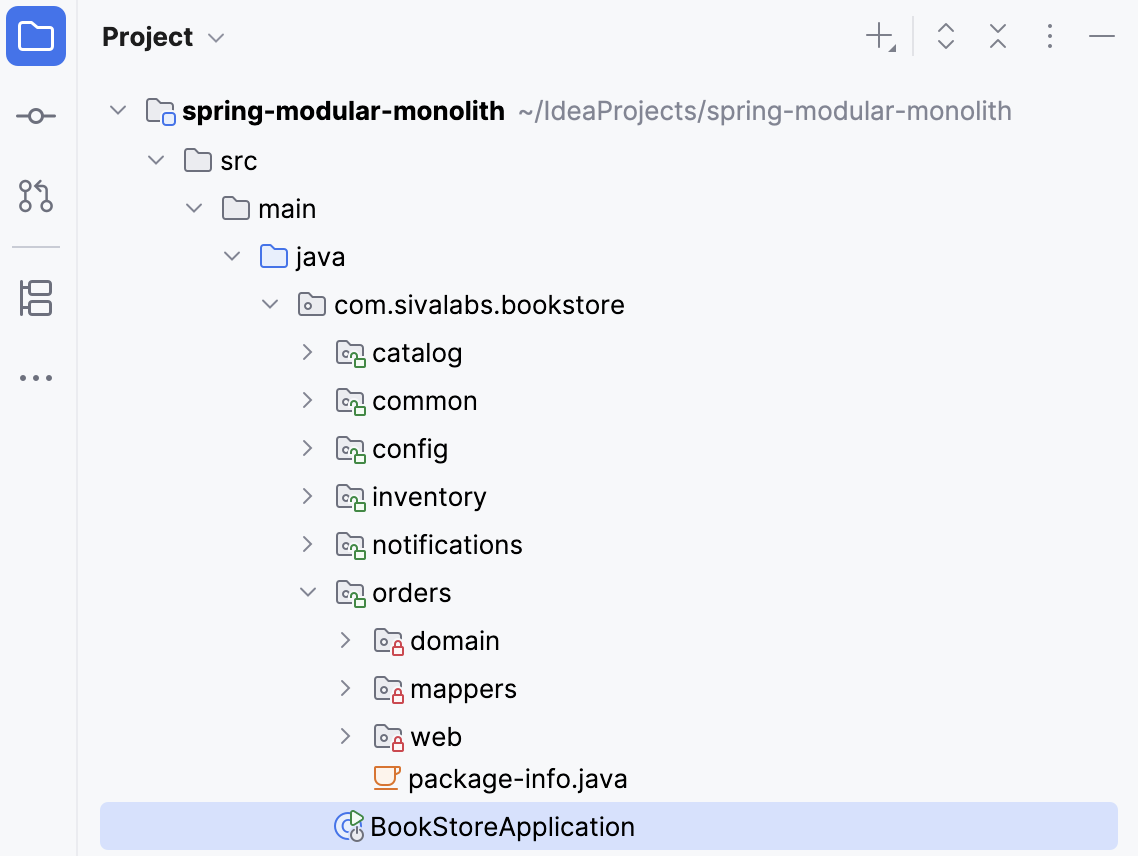Screen dimensions: 1138x856
Task: Open the BookStoreApplication class
Action: point(500,826)
